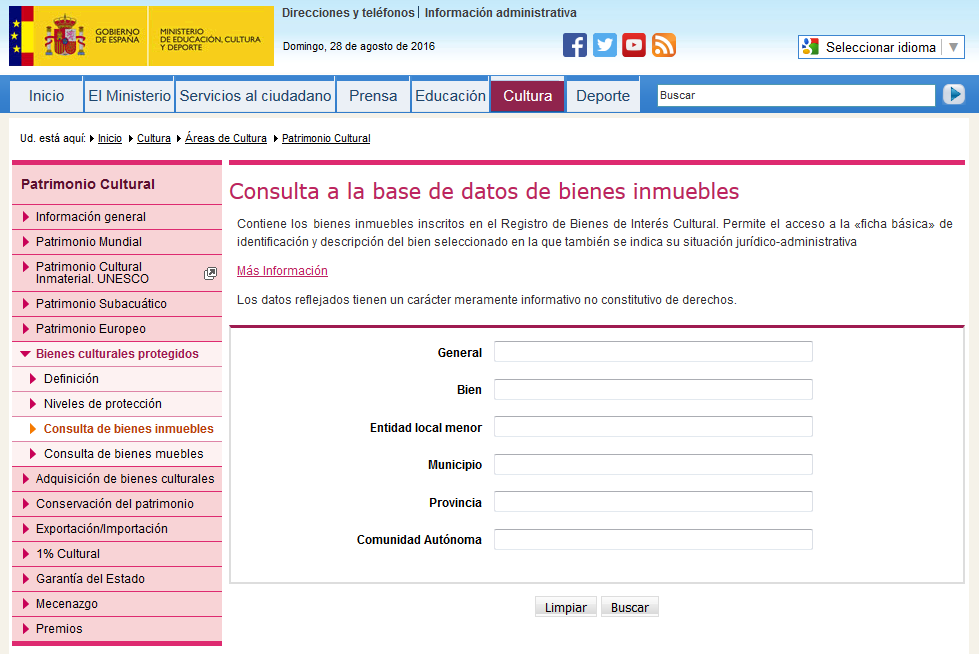Switch to the Deporte tab
This screenshot has height=654, width=979.
[x=603, y=96]
